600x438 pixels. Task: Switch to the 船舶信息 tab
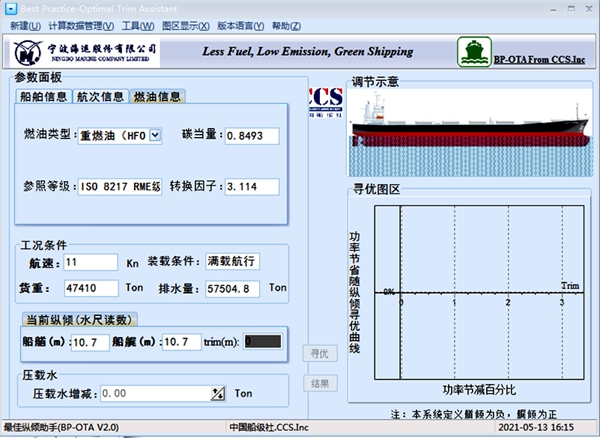pos(43,97)
